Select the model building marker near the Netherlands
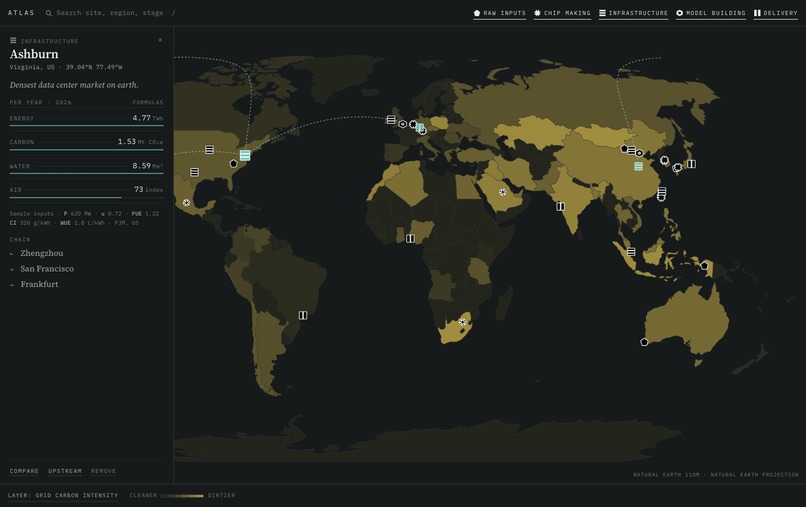The width and height of the screenshot is (806, 507). [x=402, y=124]
